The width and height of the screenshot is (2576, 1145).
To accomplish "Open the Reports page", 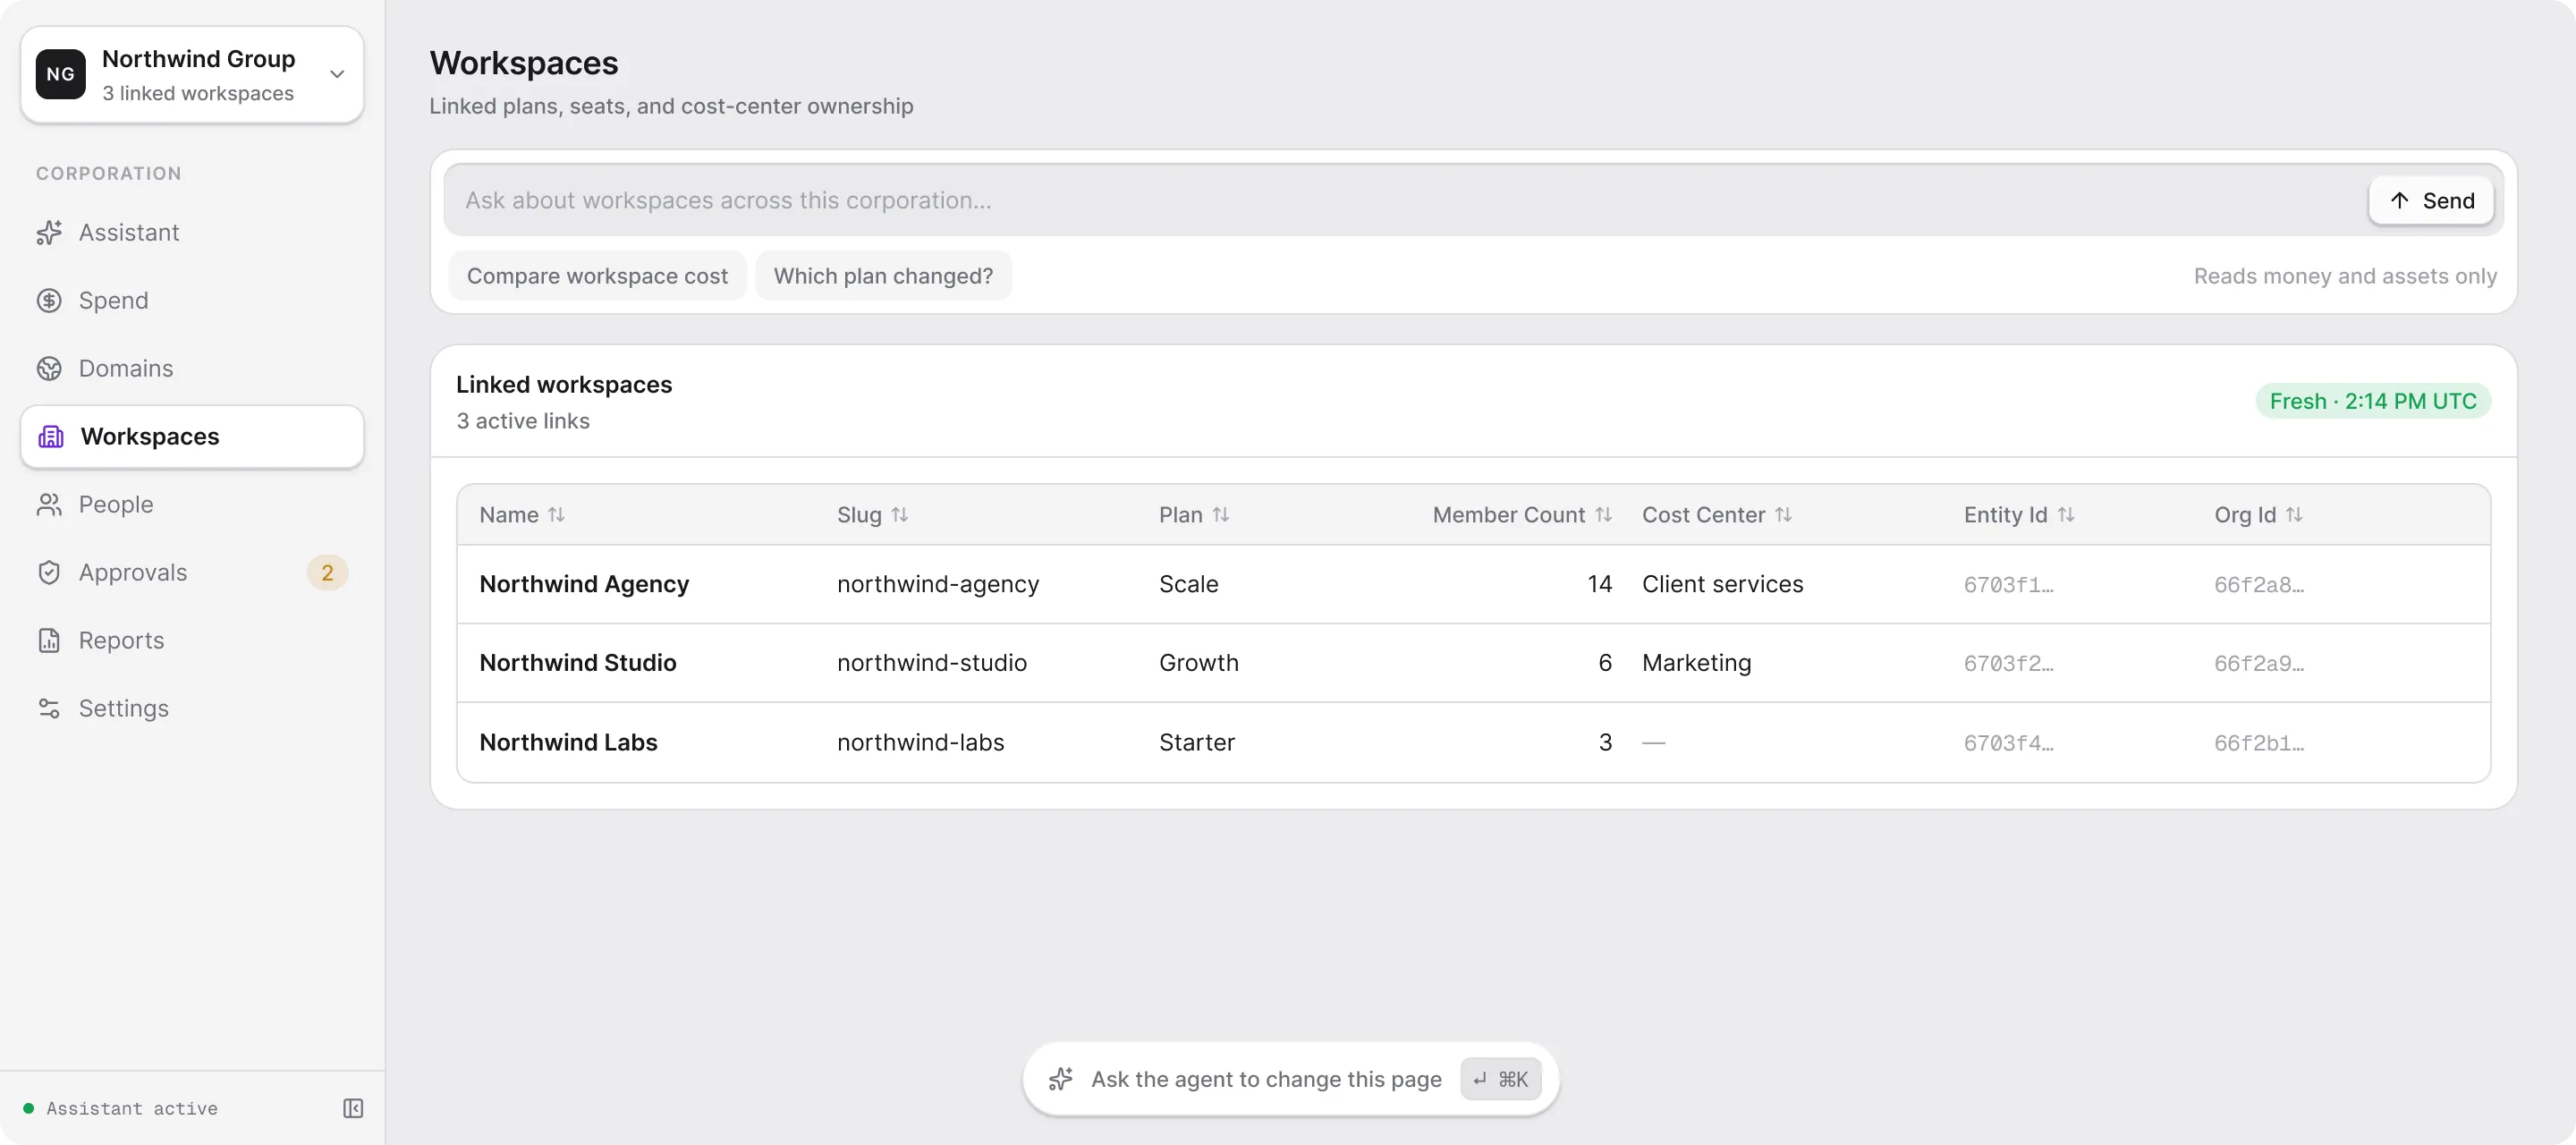I will pos(192,640).
